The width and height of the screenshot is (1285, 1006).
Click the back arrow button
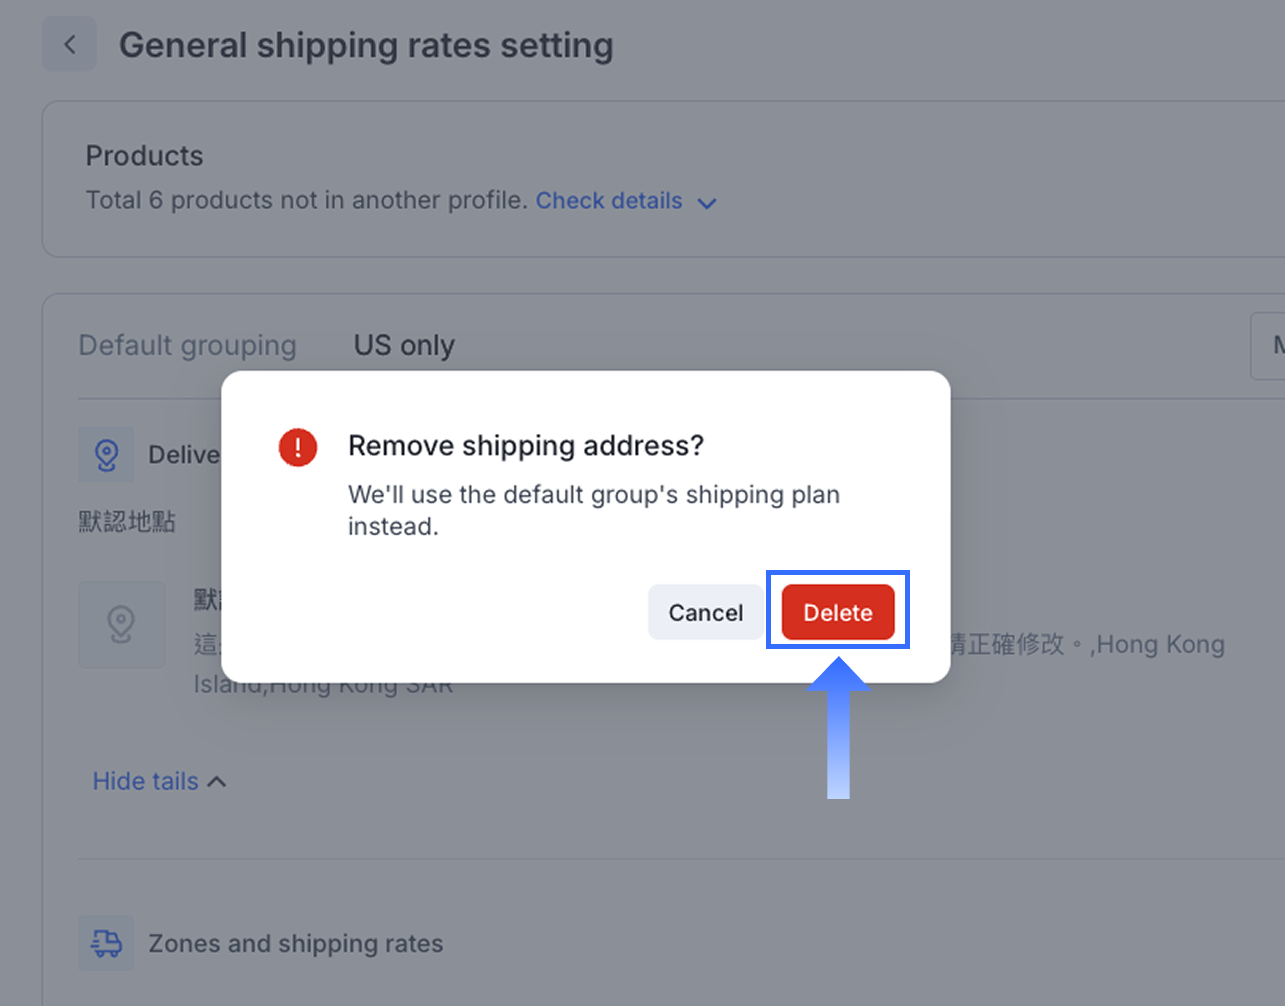(69, 45)
